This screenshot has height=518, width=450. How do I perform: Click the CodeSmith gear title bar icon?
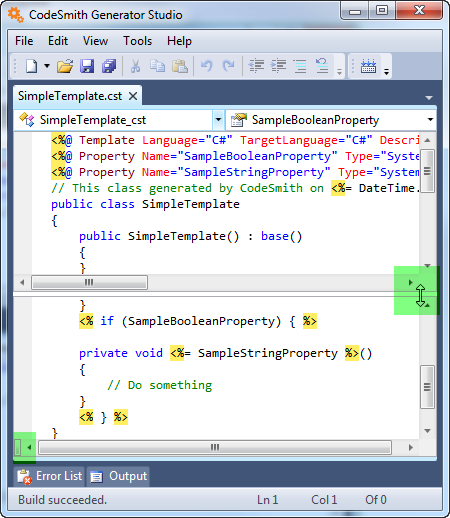pos(16,15)
